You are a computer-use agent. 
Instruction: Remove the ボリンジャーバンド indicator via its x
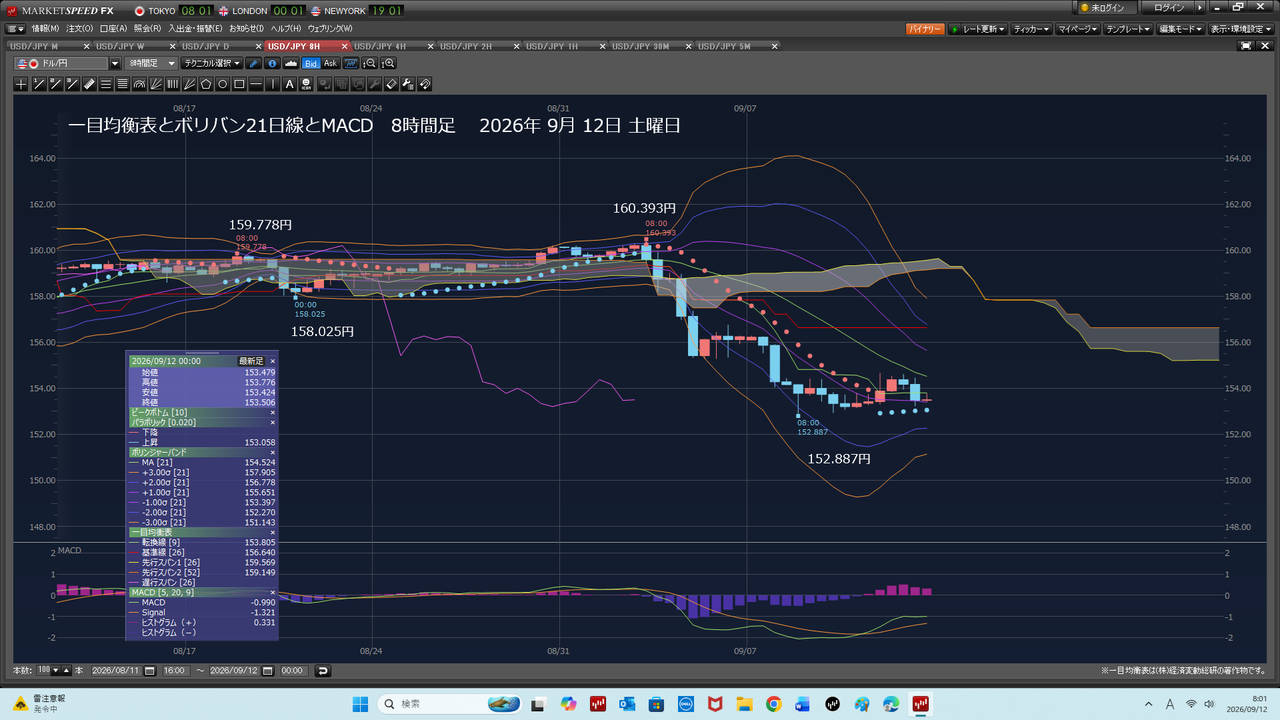coord(272,452)
